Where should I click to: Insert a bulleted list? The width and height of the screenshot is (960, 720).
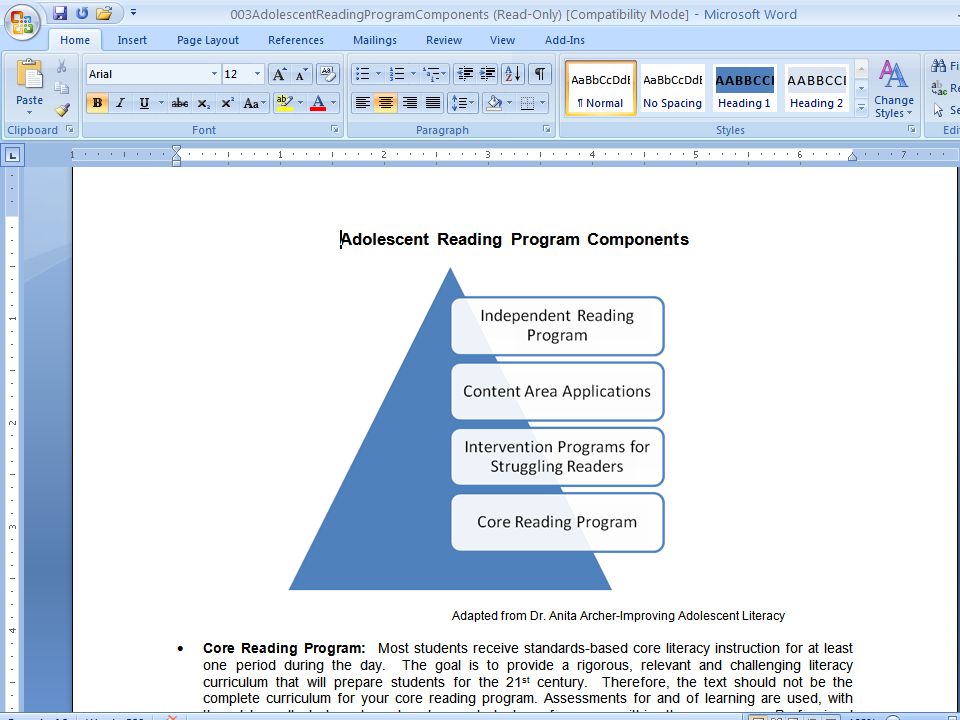[x=362, y=74]
